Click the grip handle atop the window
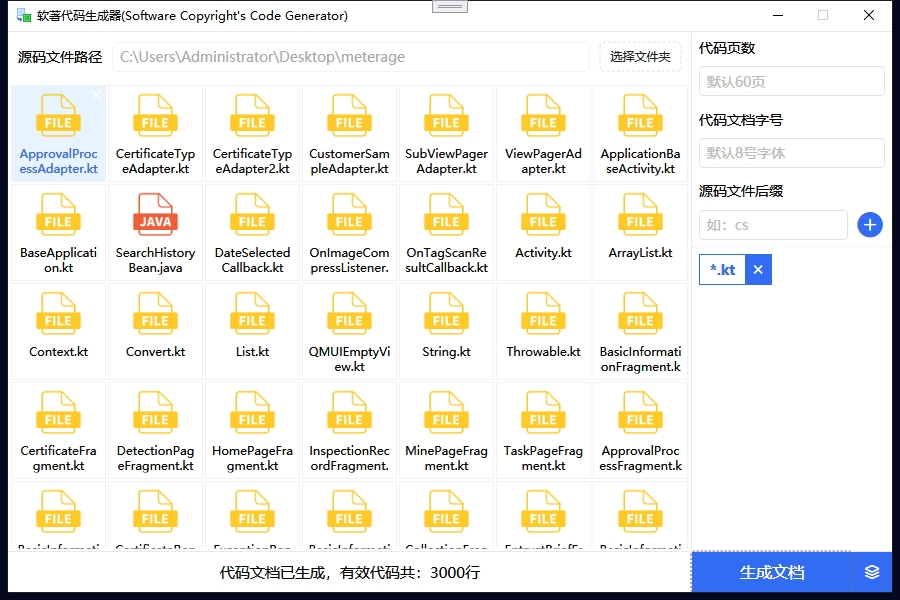This screenshot has width=900, height=600. coord(449,7)
